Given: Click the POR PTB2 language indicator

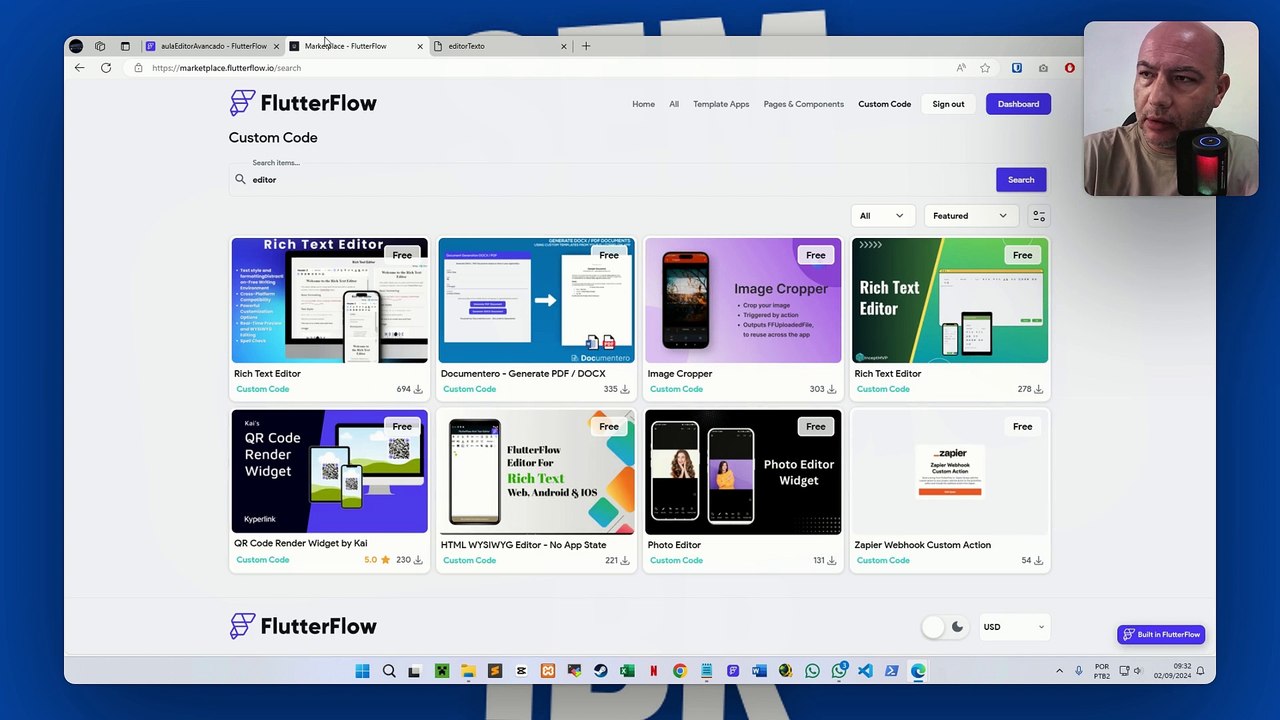Looking at the screenshot, I should click(x=1101, y=671).
